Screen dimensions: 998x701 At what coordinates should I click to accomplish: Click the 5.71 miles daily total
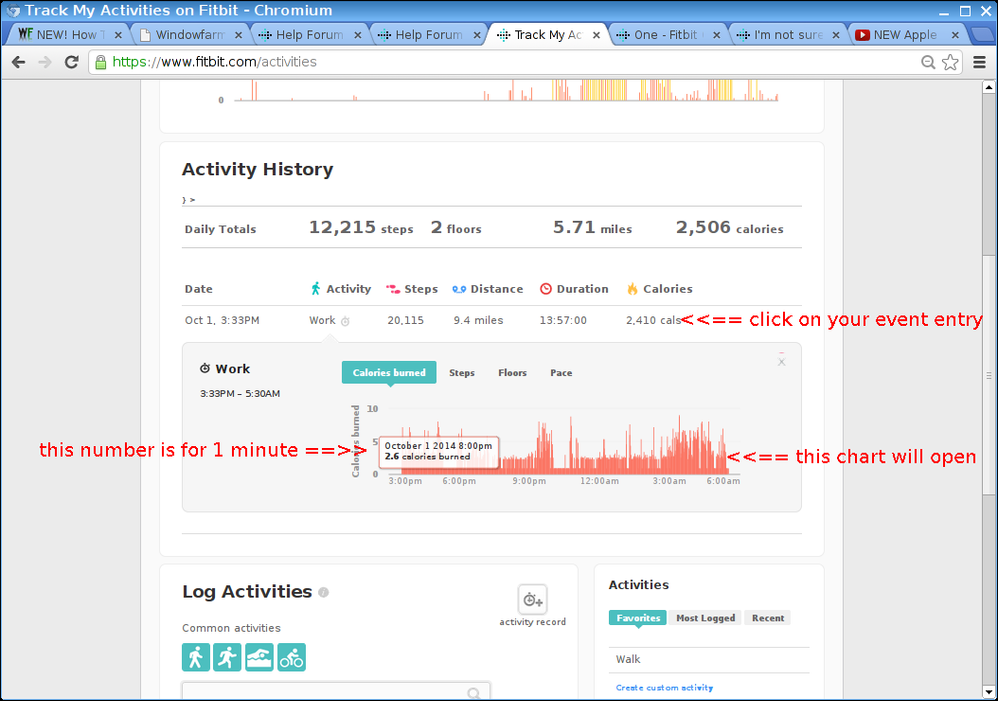[x=592, y=227]
